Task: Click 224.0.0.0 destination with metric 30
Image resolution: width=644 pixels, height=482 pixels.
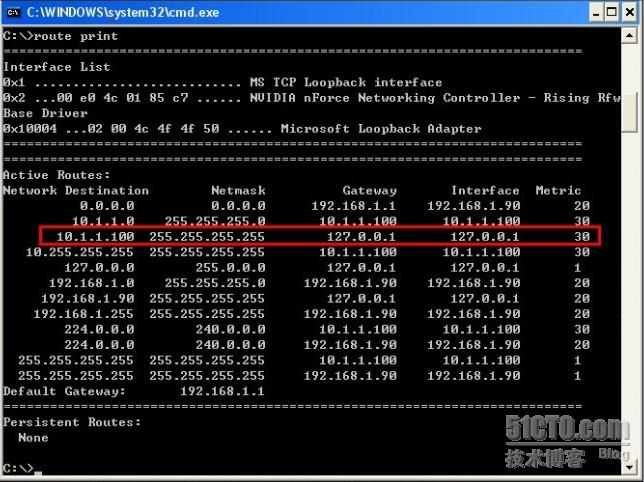Action: point(99,329)
